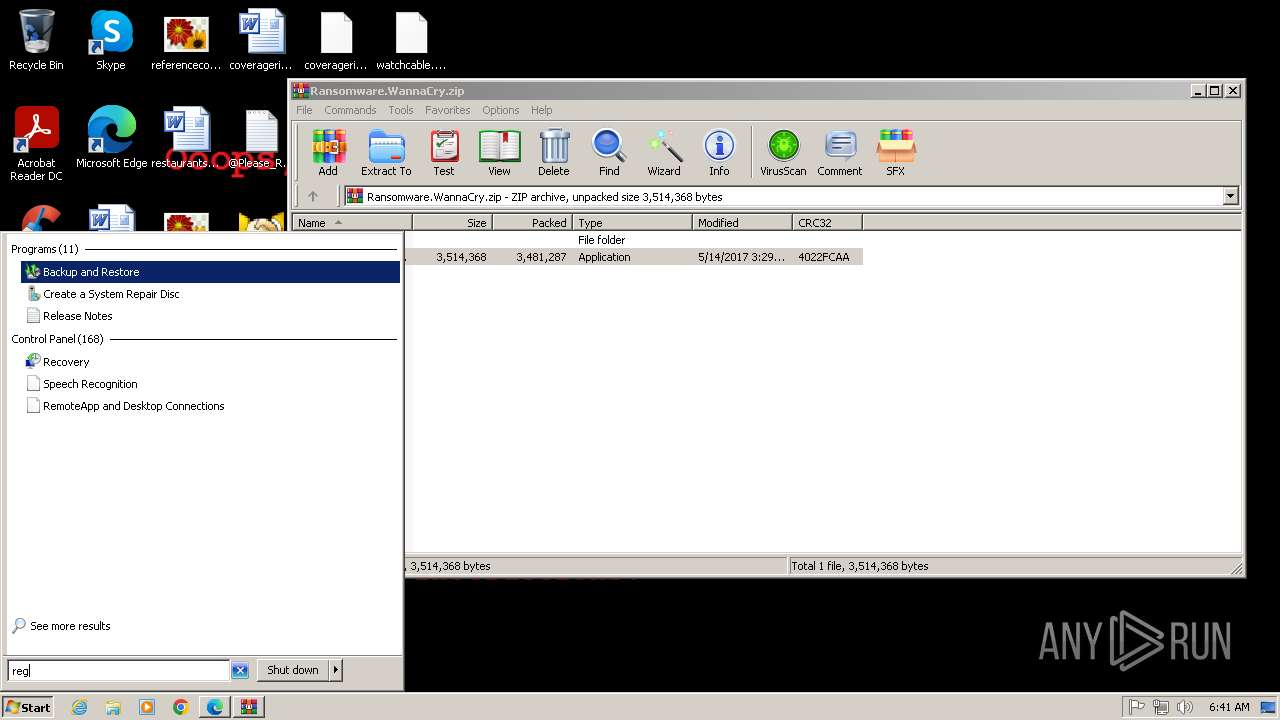Screen dimensions: 1280x720
Task: Open Microsoft Edge desktop shortcut
Action: [111, 138]
